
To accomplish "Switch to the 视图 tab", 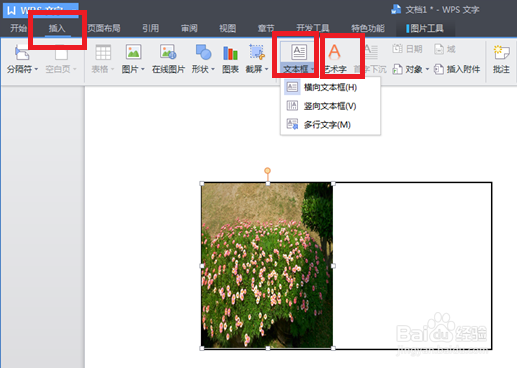I will 228,28.
